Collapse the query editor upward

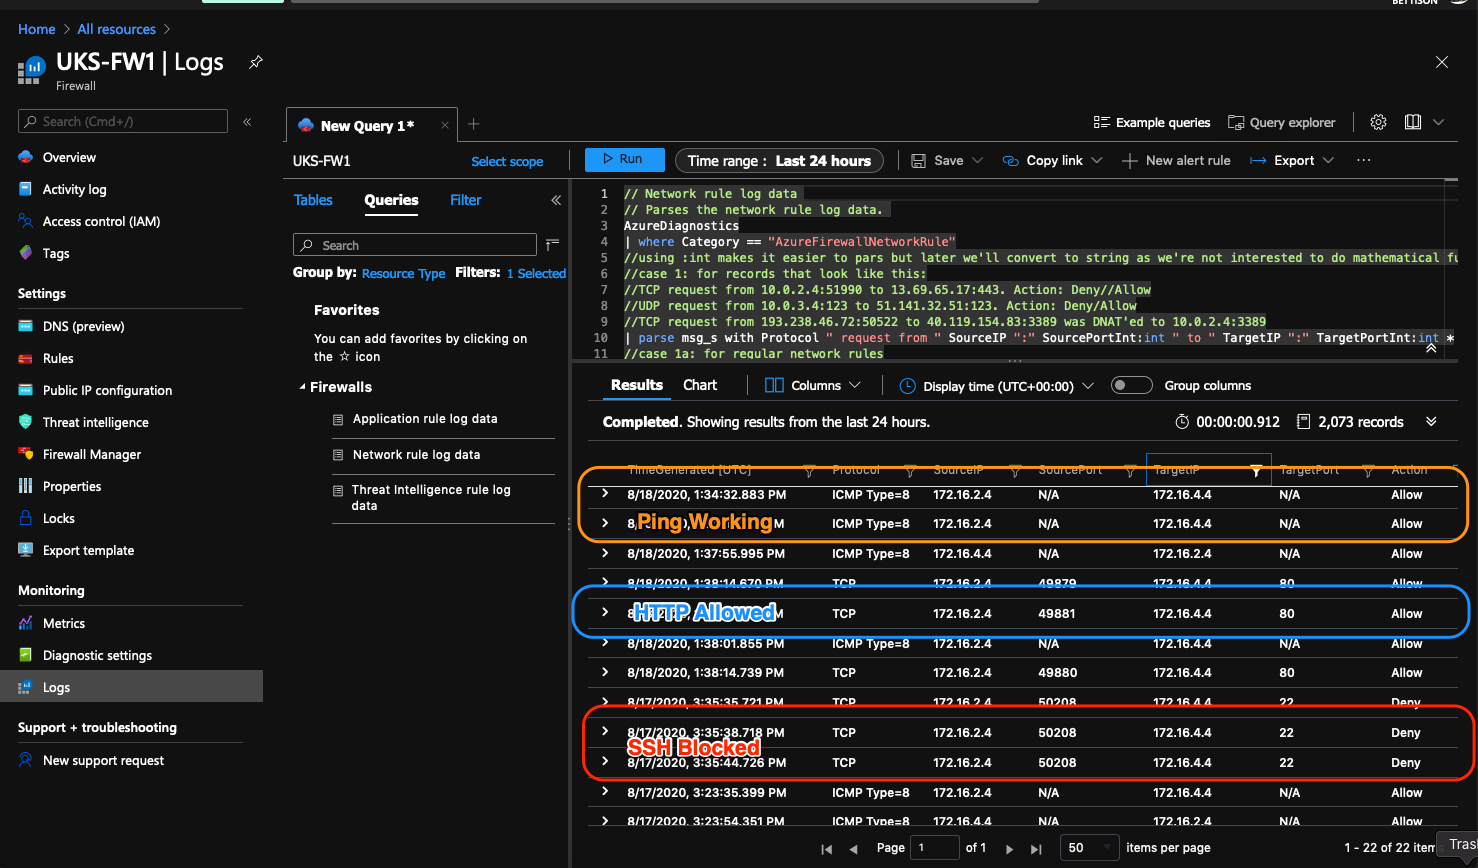click(x=1431, y=347)
